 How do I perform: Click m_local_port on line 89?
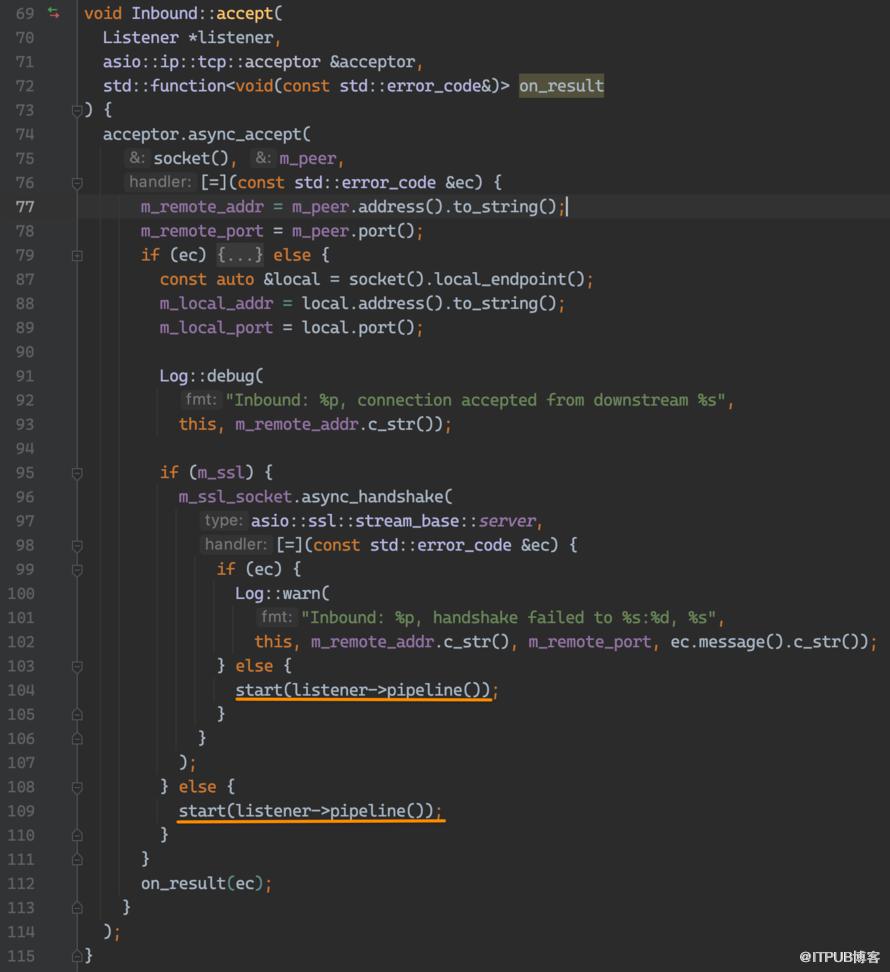[216, 327]
